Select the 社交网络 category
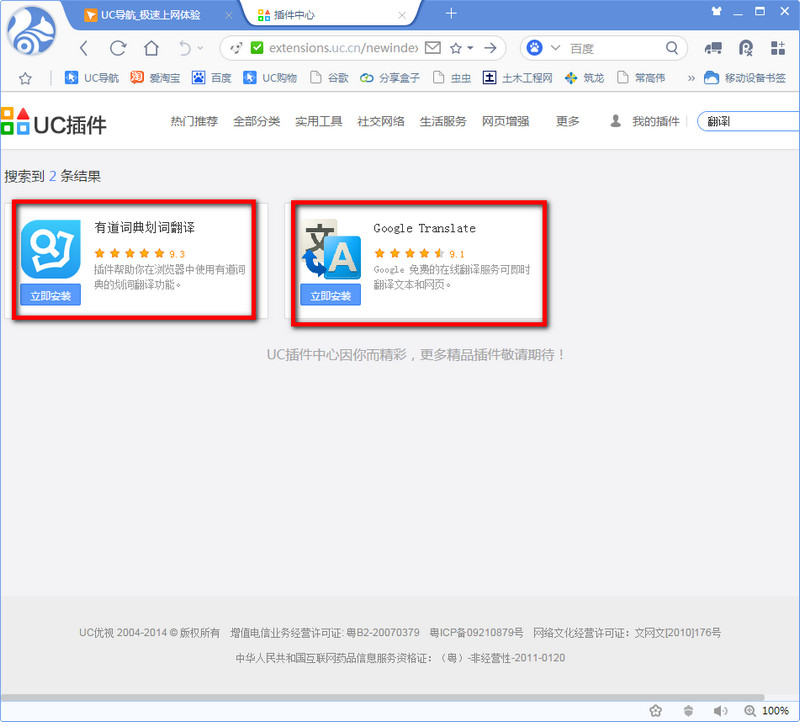This screenshot has height=722, width=800. pyautogui.click(x=380, y=121)
